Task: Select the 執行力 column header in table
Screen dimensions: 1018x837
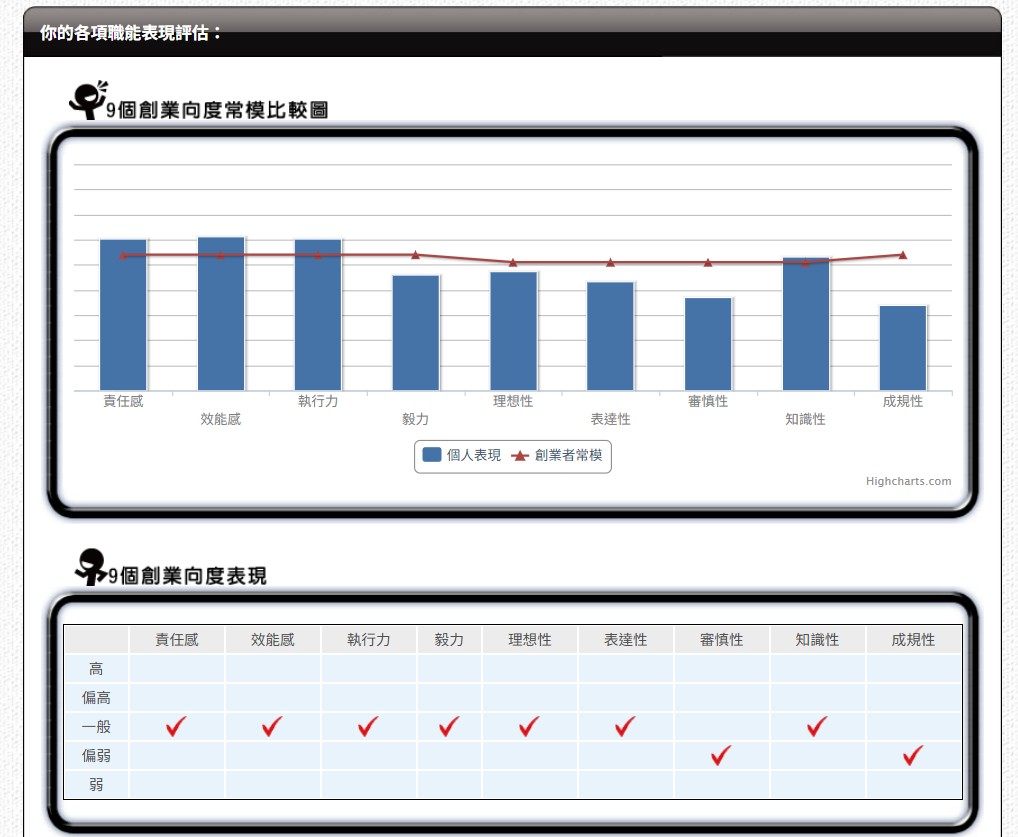Action: tap(368, 640)
